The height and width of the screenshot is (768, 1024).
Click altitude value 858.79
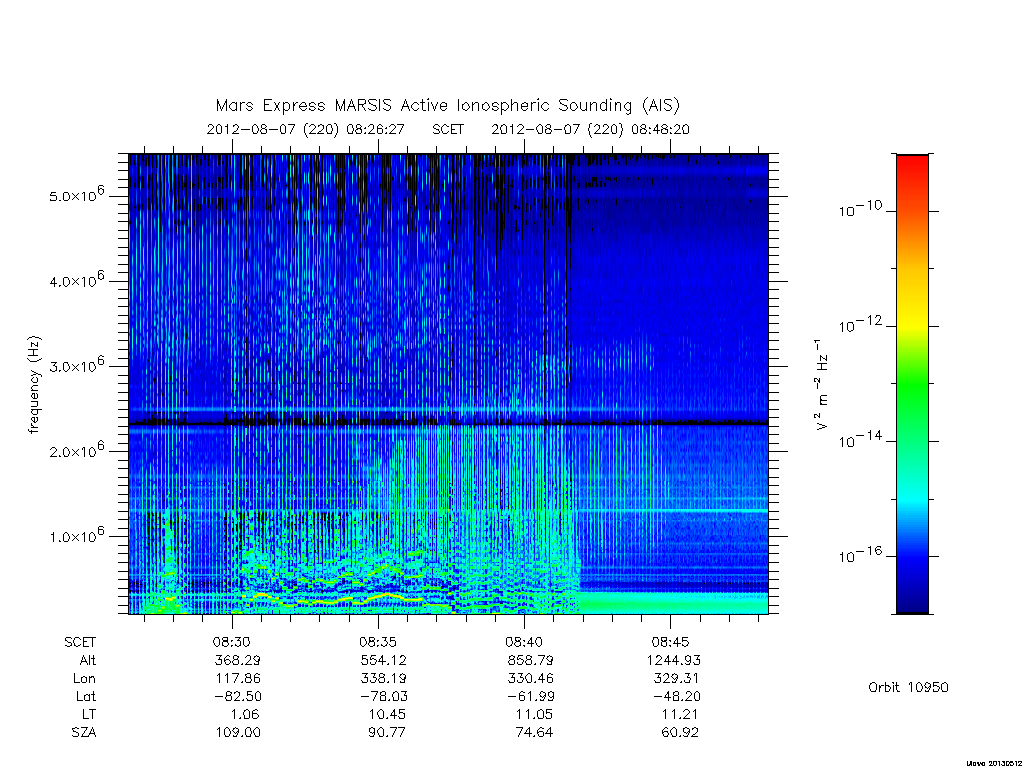(x=530, y=660)
